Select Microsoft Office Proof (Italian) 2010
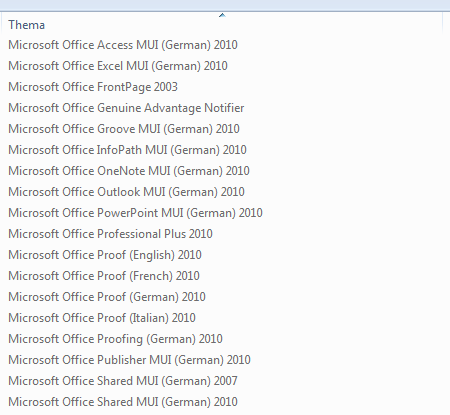 (x=102, y=318)
